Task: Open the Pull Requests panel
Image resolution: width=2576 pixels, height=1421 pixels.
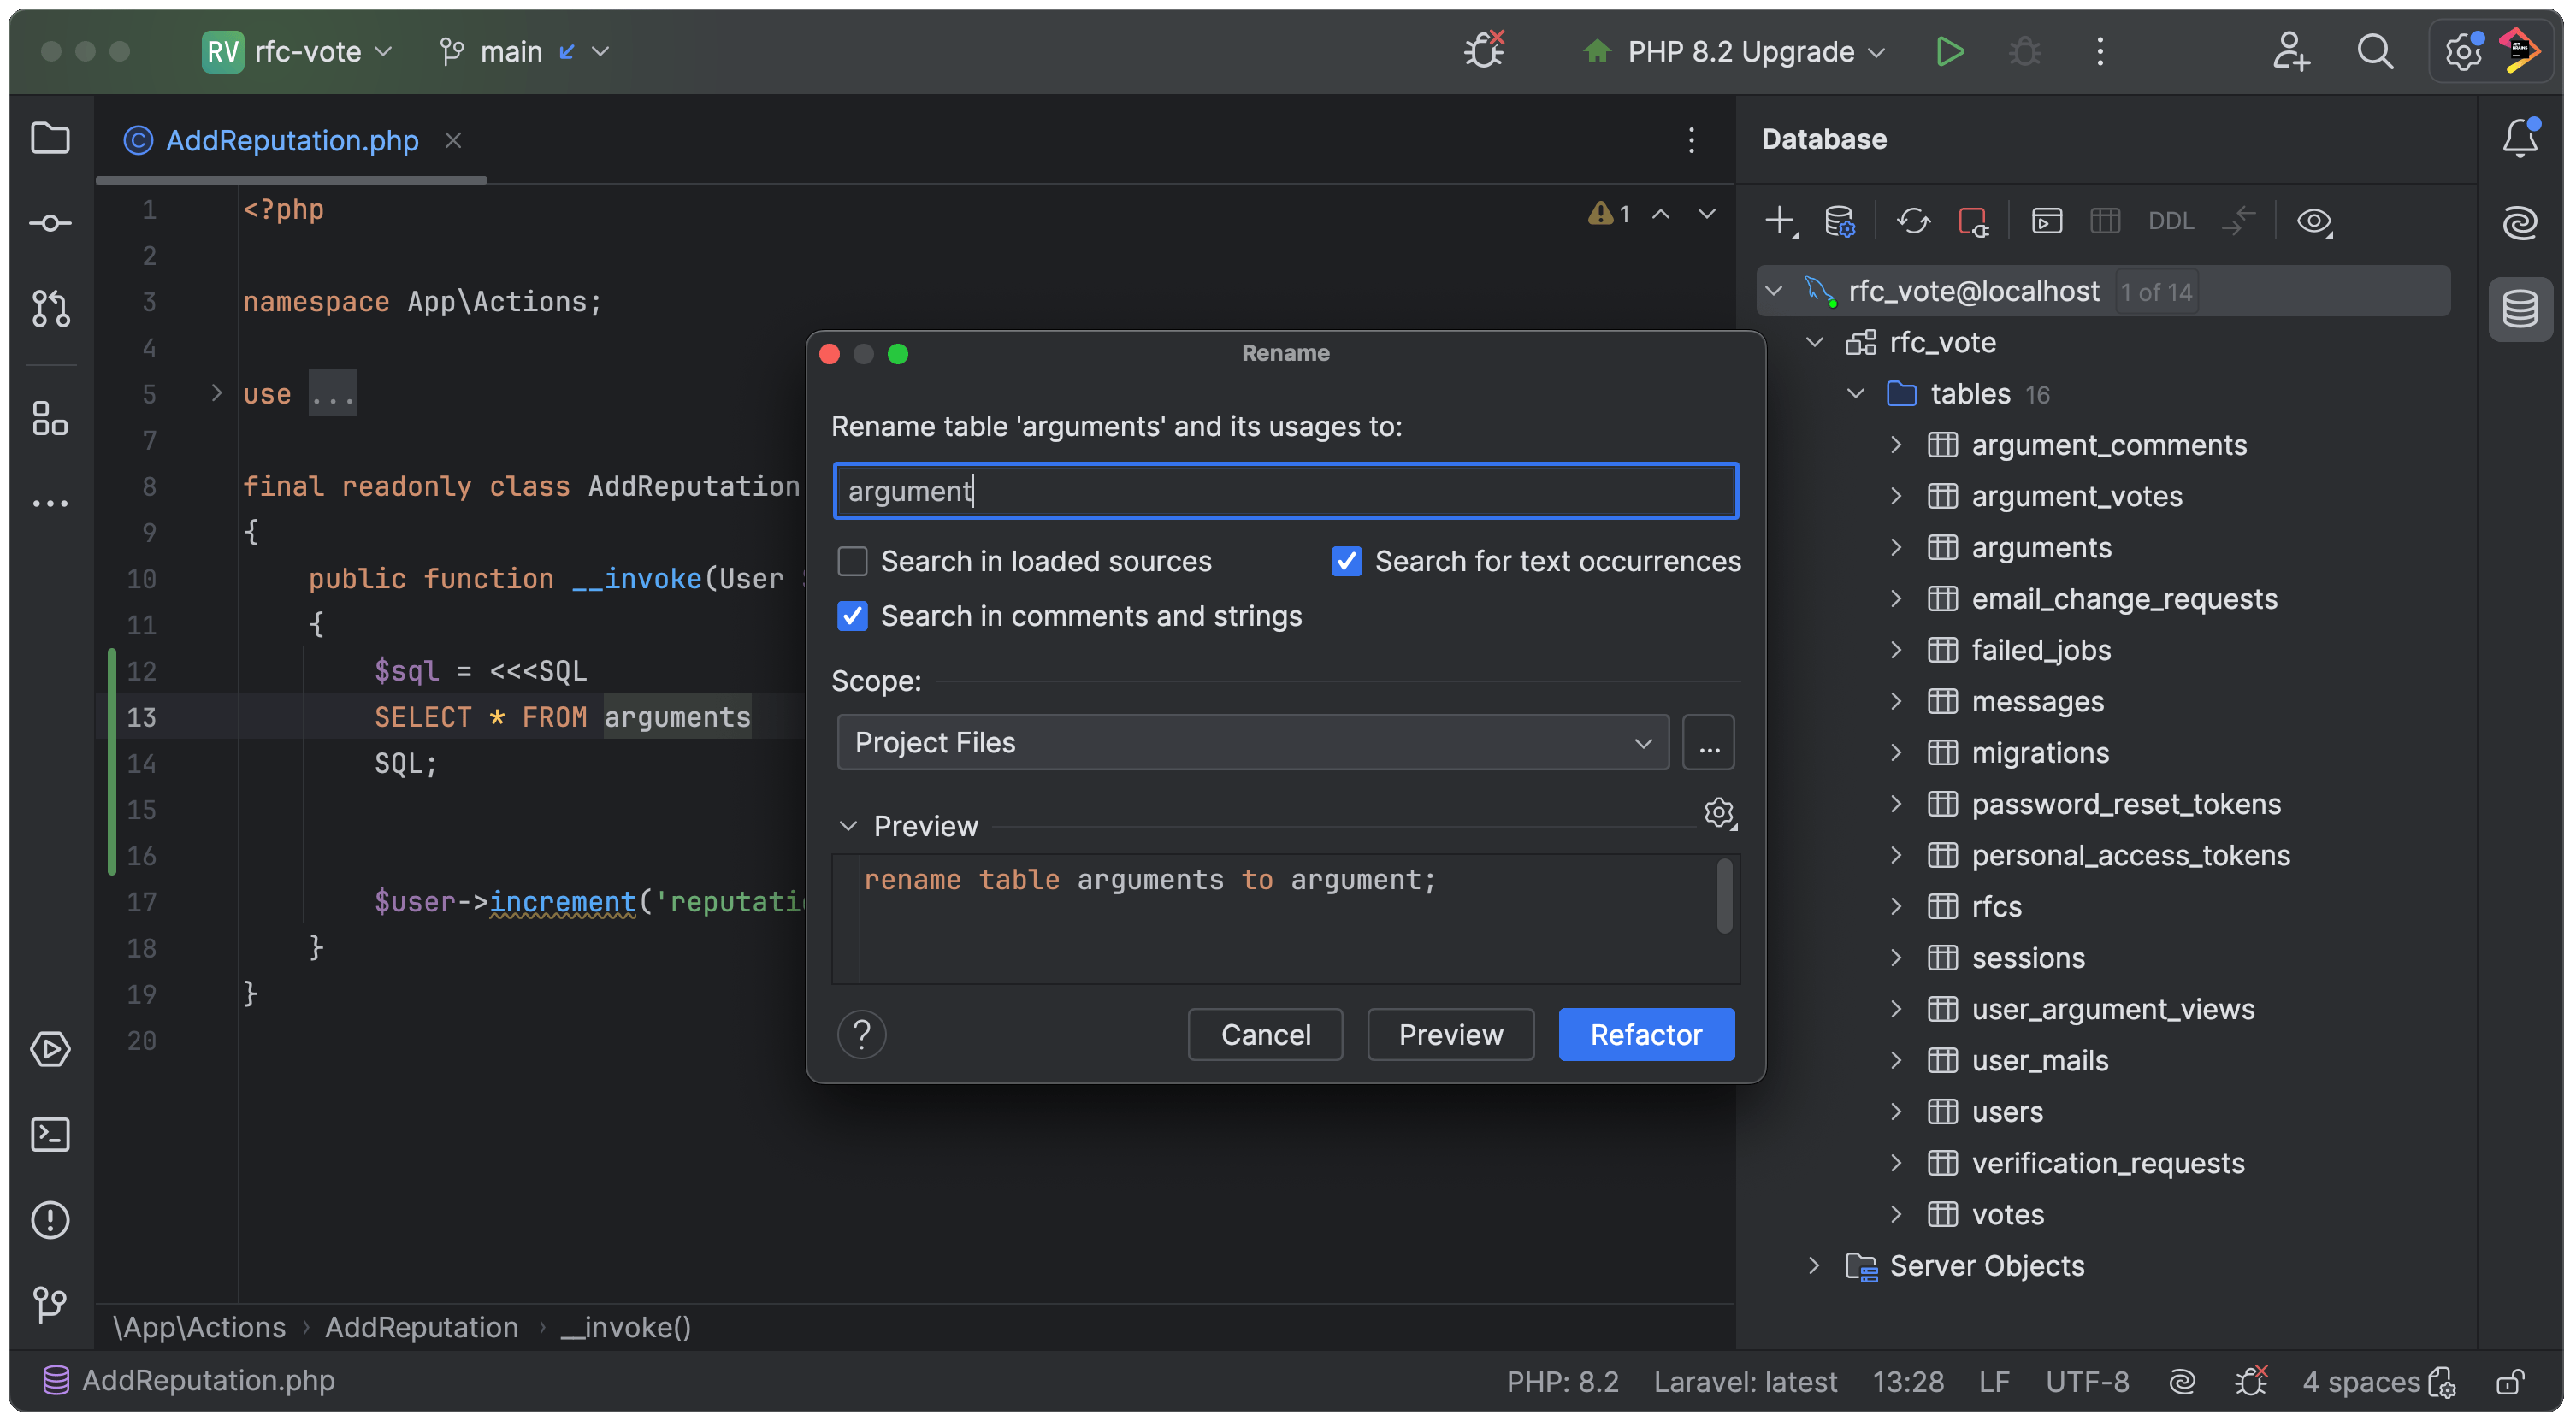Action: (x=50, y=308)
